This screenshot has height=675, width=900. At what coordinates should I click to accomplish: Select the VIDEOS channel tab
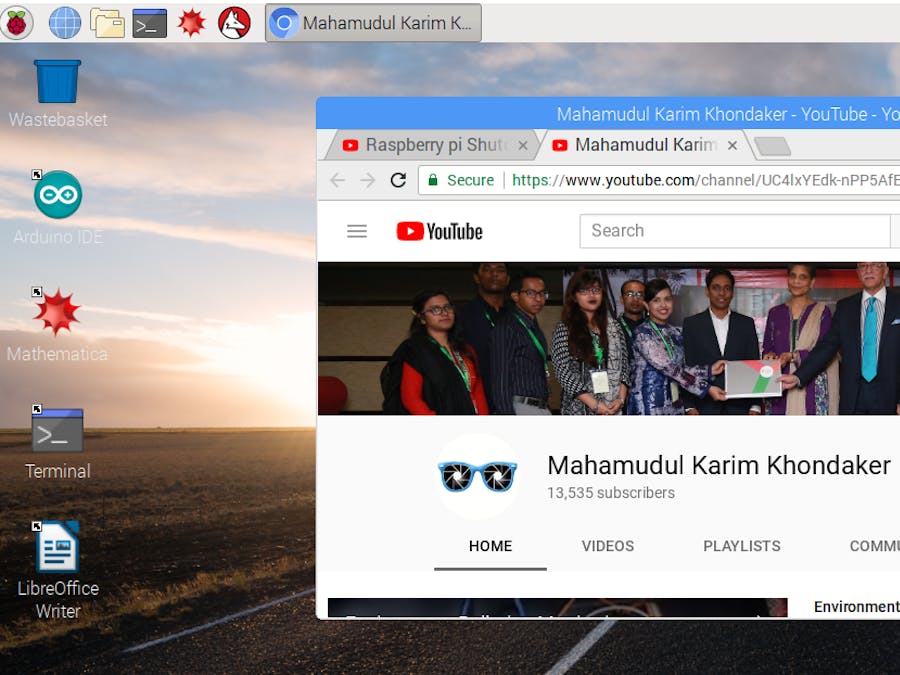pyautogui.click(x=607, y=546)
